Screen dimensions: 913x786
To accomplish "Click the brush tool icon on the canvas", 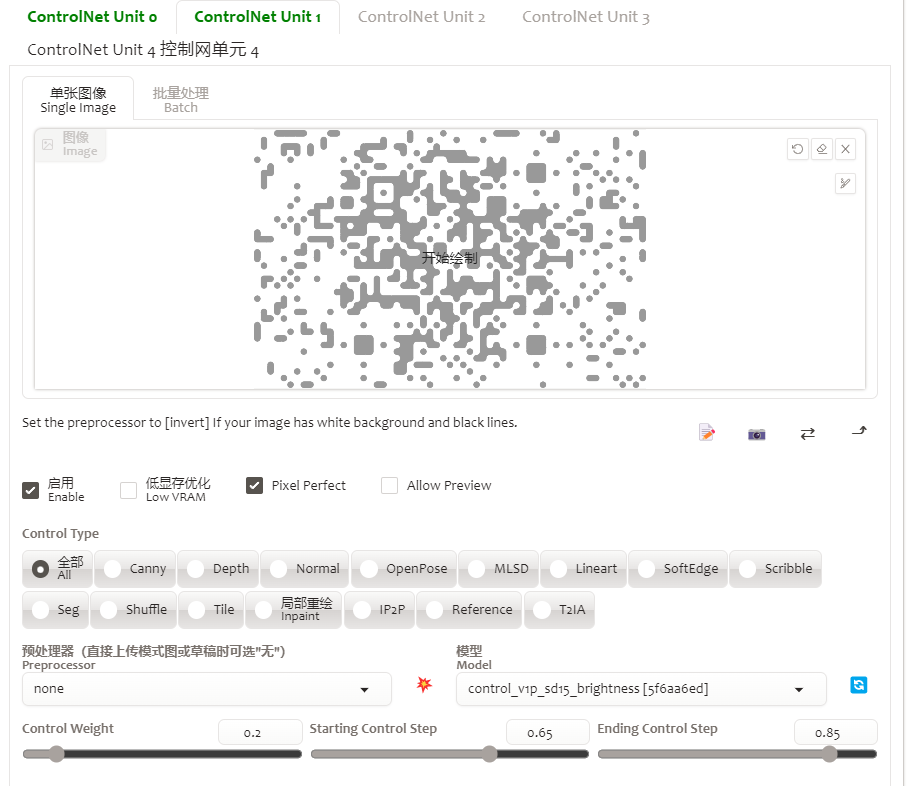I will coord(845,183).
